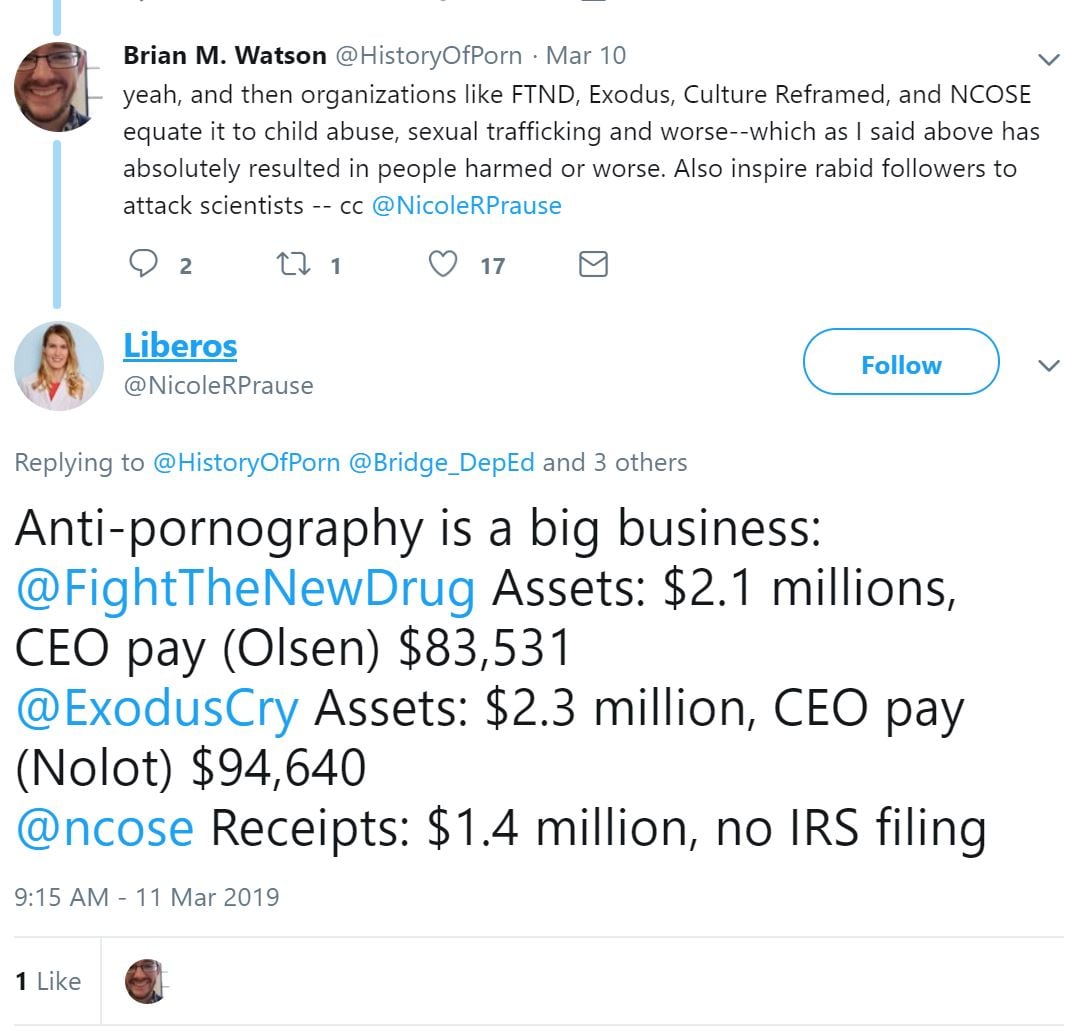Open @FightTheNewDrug mention

[x=245, y=589]
